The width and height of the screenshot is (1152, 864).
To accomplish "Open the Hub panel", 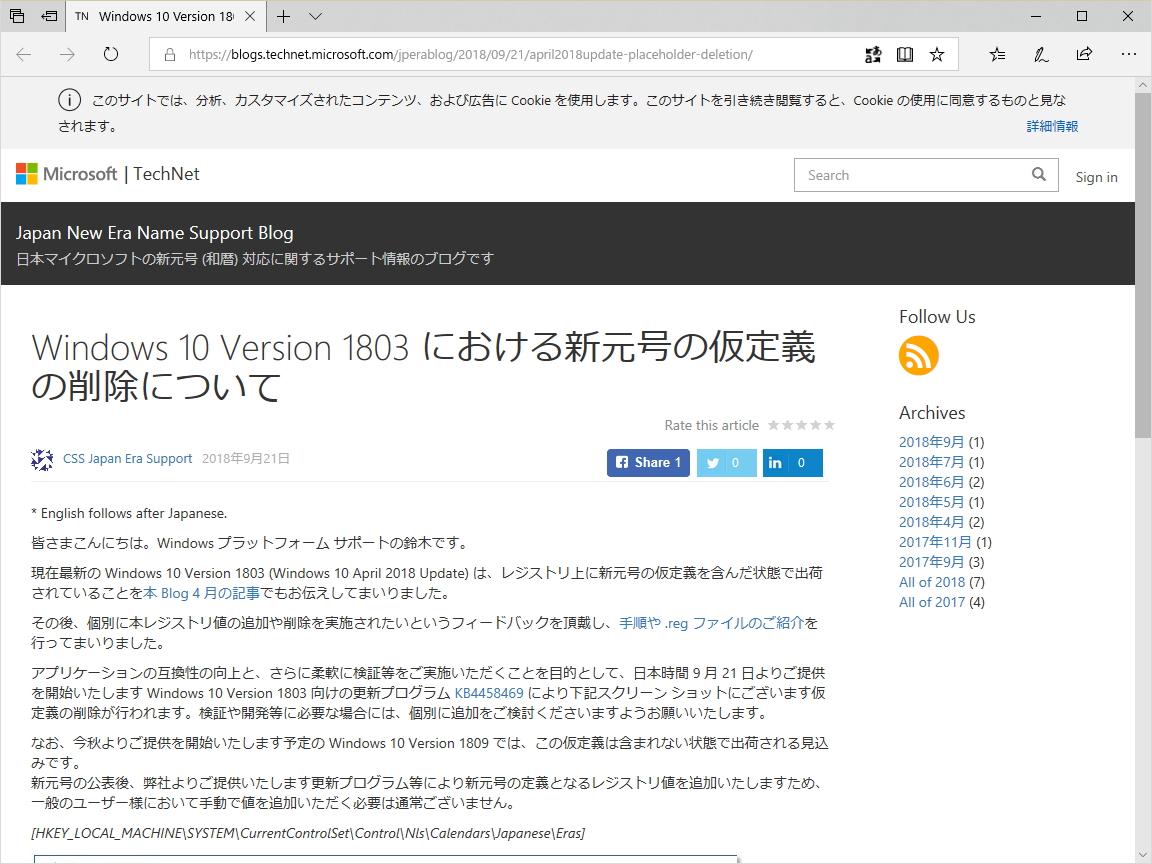I will click(x=996, y=54).
